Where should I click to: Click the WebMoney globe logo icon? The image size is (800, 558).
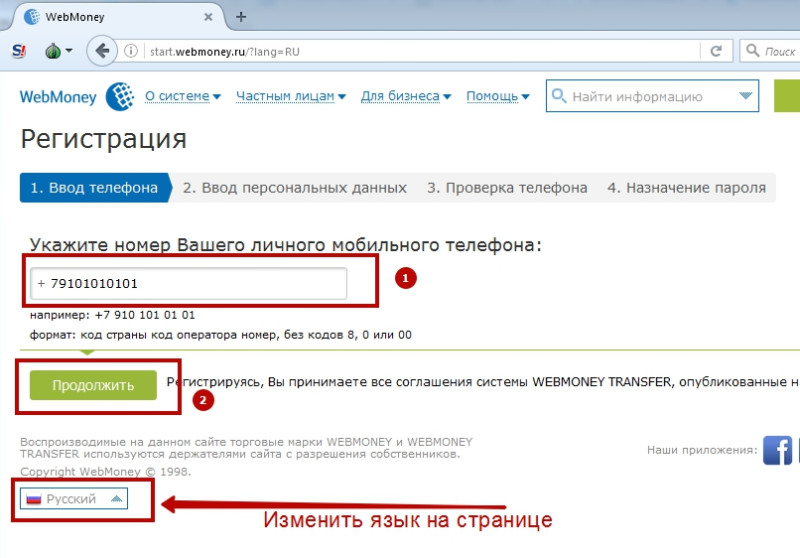(x=120, y=96)
